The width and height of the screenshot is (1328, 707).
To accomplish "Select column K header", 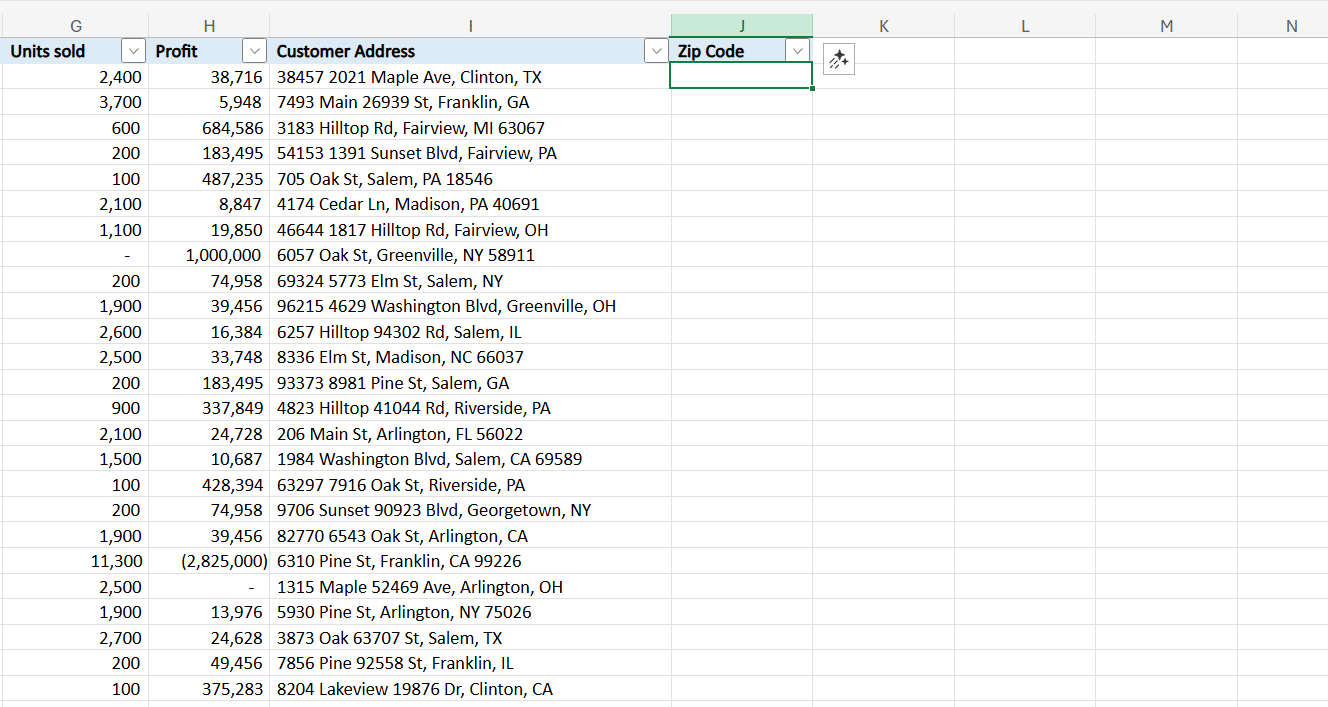I will 883,26.
